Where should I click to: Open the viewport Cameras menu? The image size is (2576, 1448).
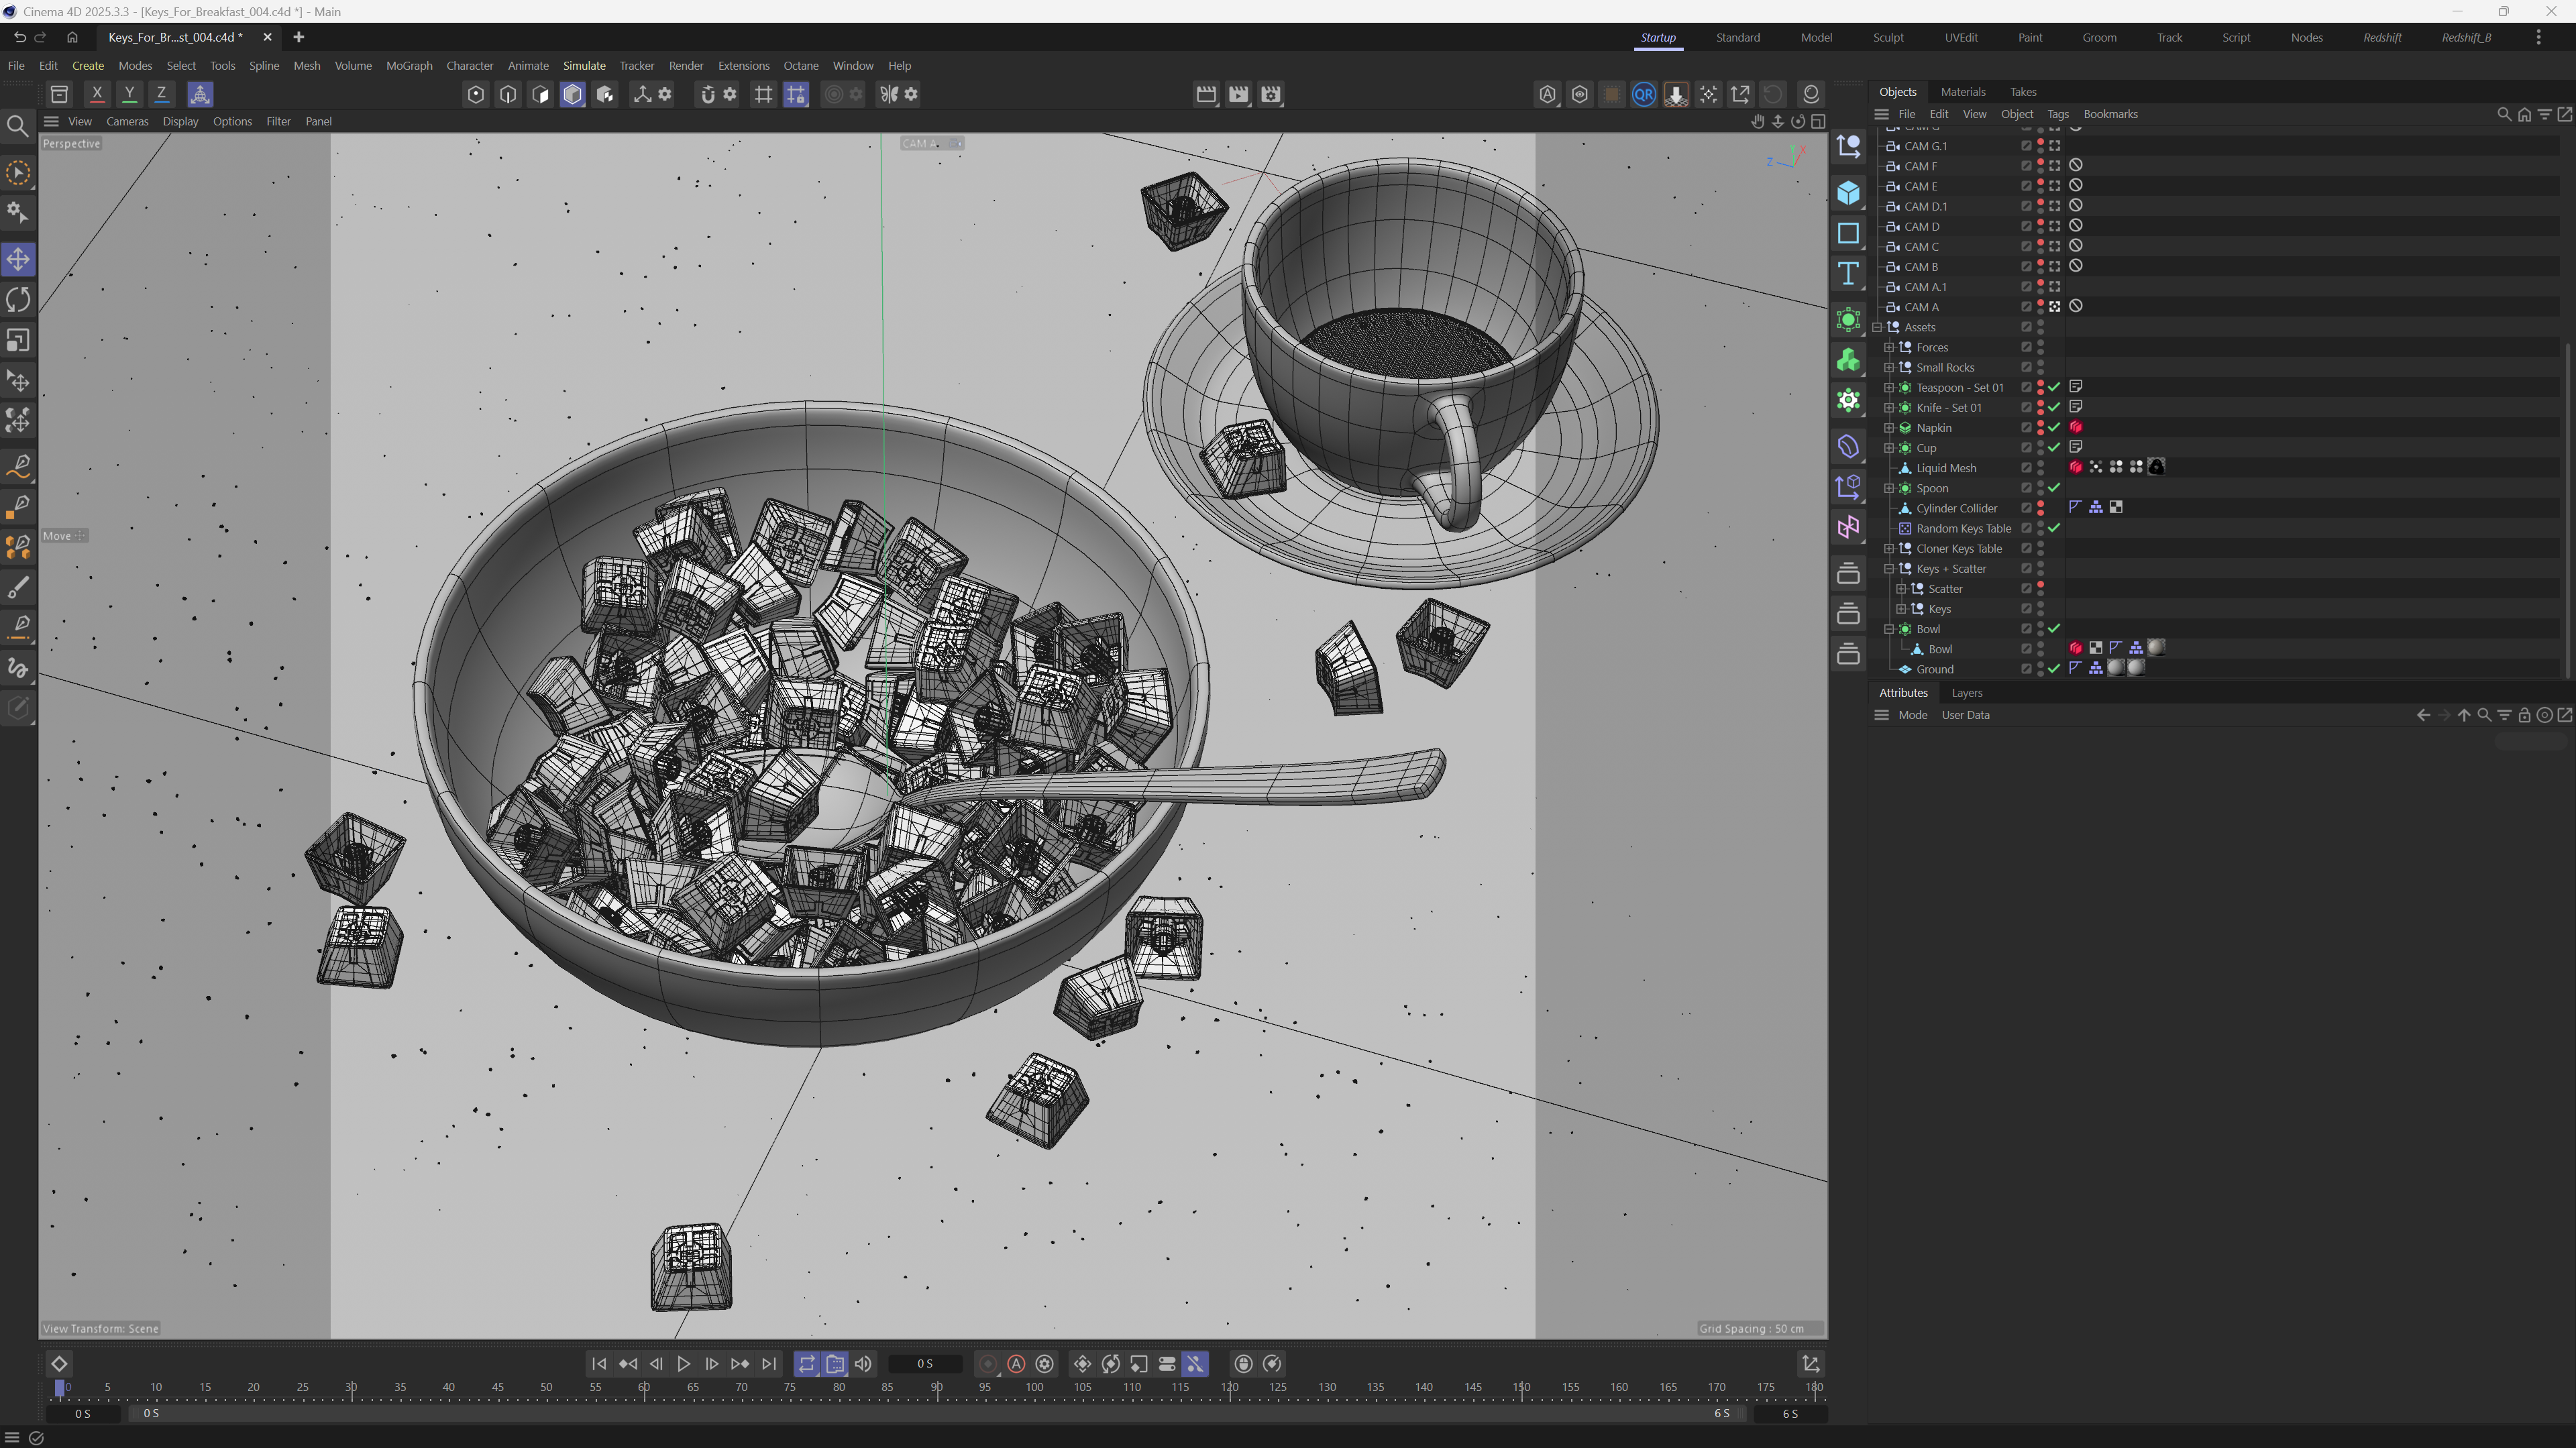[x=127, y=121]
